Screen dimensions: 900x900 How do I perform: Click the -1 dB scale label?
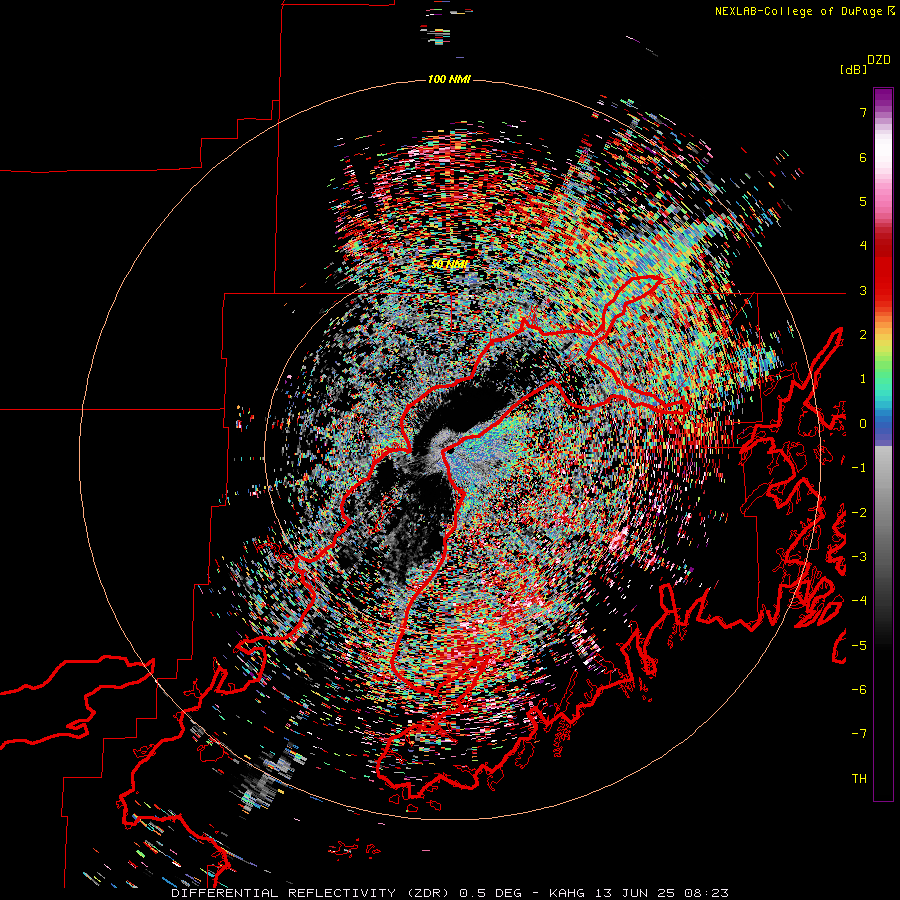tap(859, 468)
